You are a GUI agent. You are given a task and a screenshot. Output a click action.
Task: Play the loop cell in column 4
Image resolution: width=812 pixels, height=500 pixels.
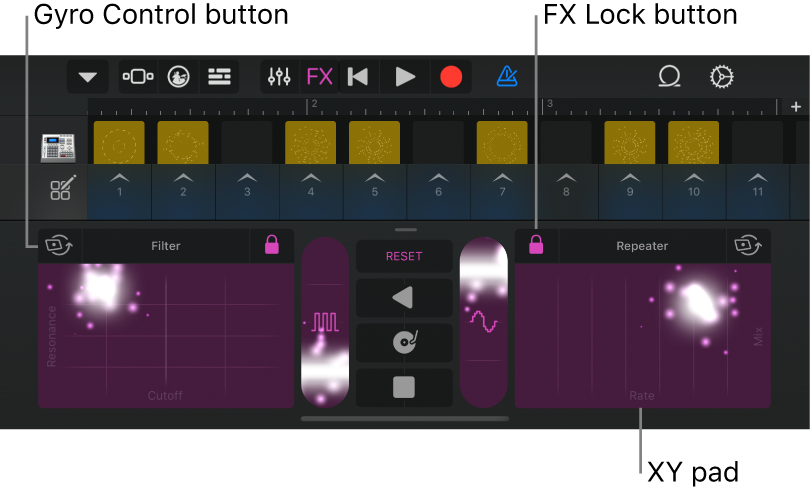pyautogui.click(x=311, y=143)
